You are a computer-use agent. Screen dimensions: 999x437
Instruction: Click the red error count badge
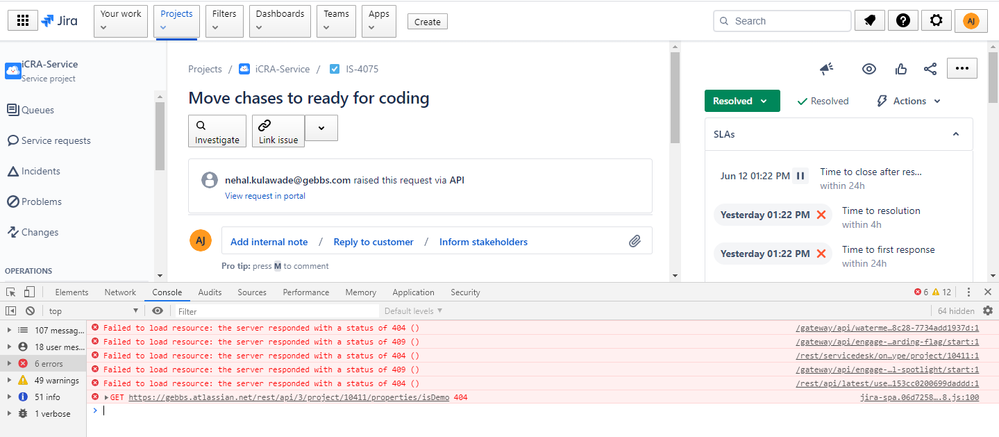tap(921, 292)
